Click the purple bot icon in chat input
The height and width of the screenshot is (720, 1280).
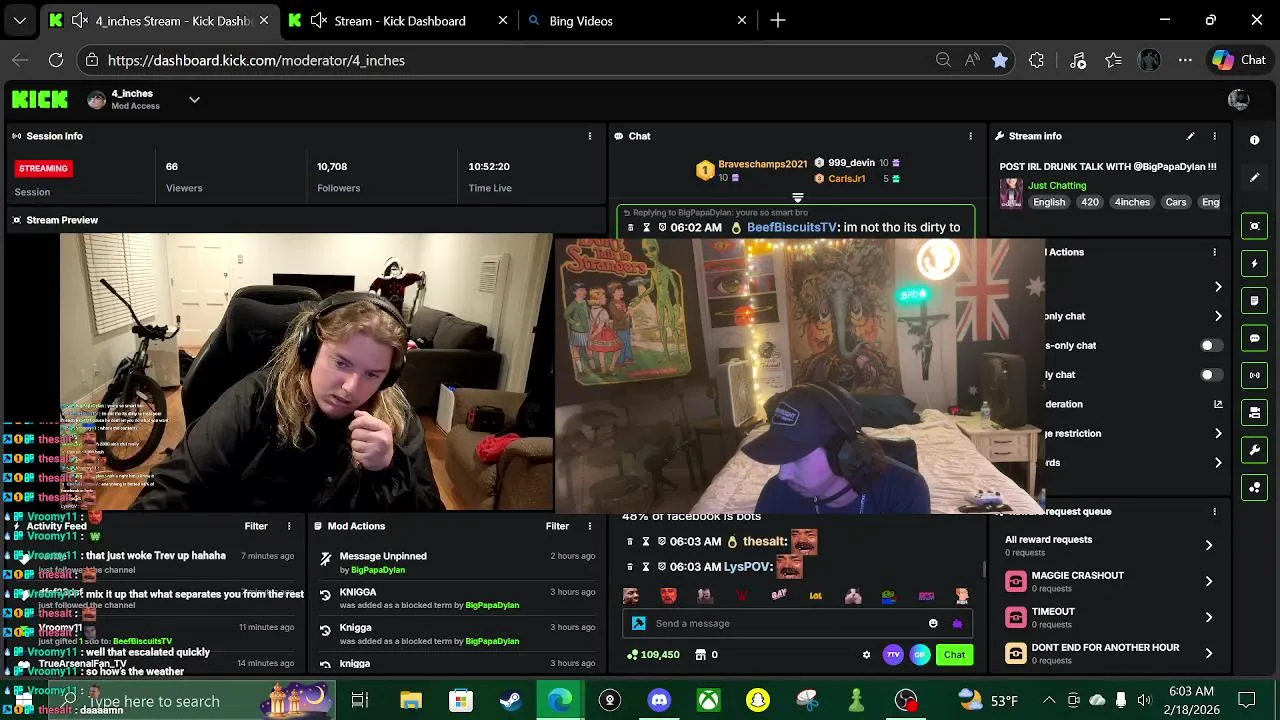pos(957,623)
